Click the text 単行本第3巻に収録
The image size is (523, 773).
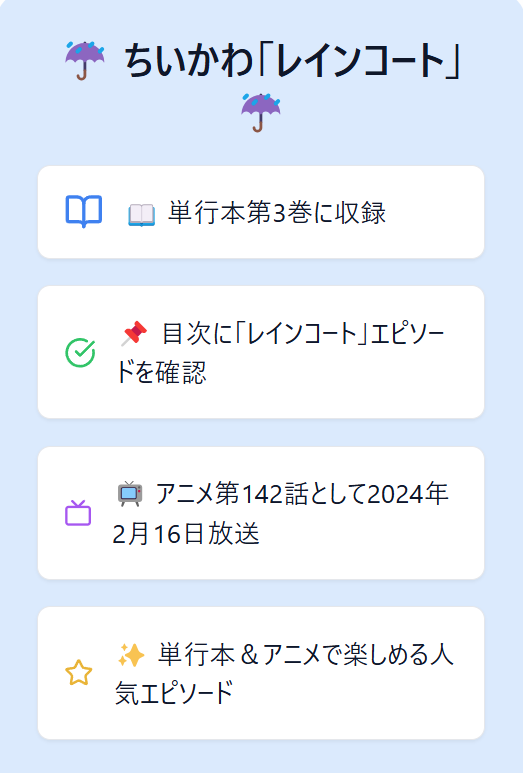tap(277, 213)
